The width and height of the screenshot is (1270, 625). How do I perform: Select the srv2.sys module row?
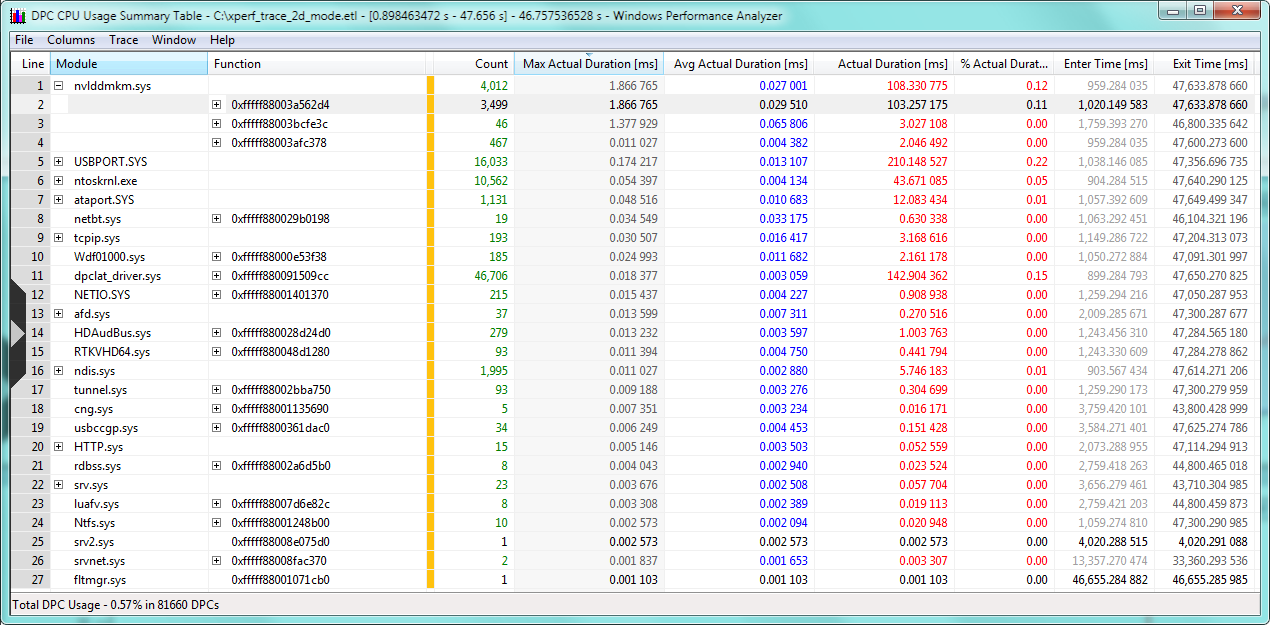click(634, 542)
